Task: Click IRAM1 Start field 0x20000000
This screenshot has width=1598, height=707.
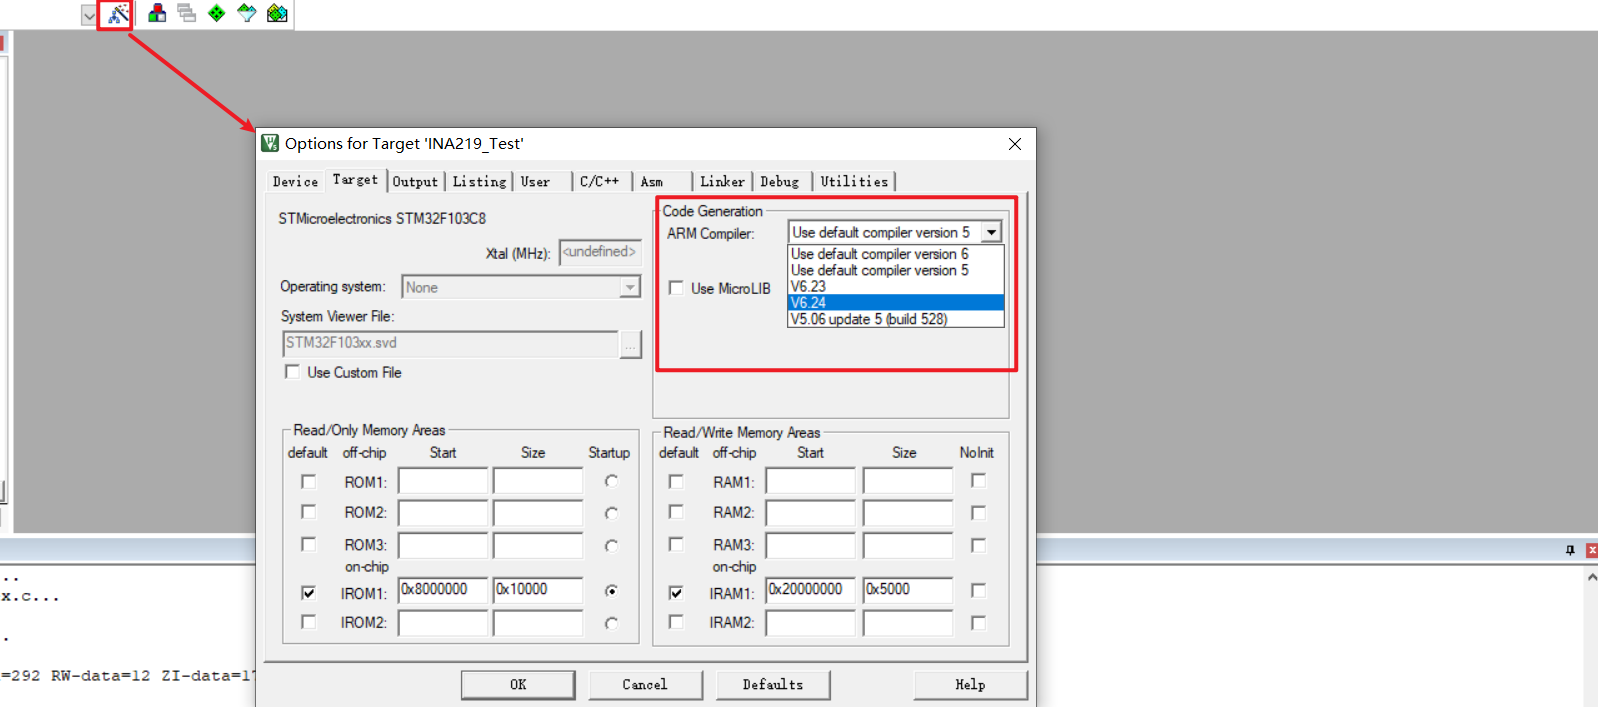Action: pyautogui.click(x=811, y=590)
